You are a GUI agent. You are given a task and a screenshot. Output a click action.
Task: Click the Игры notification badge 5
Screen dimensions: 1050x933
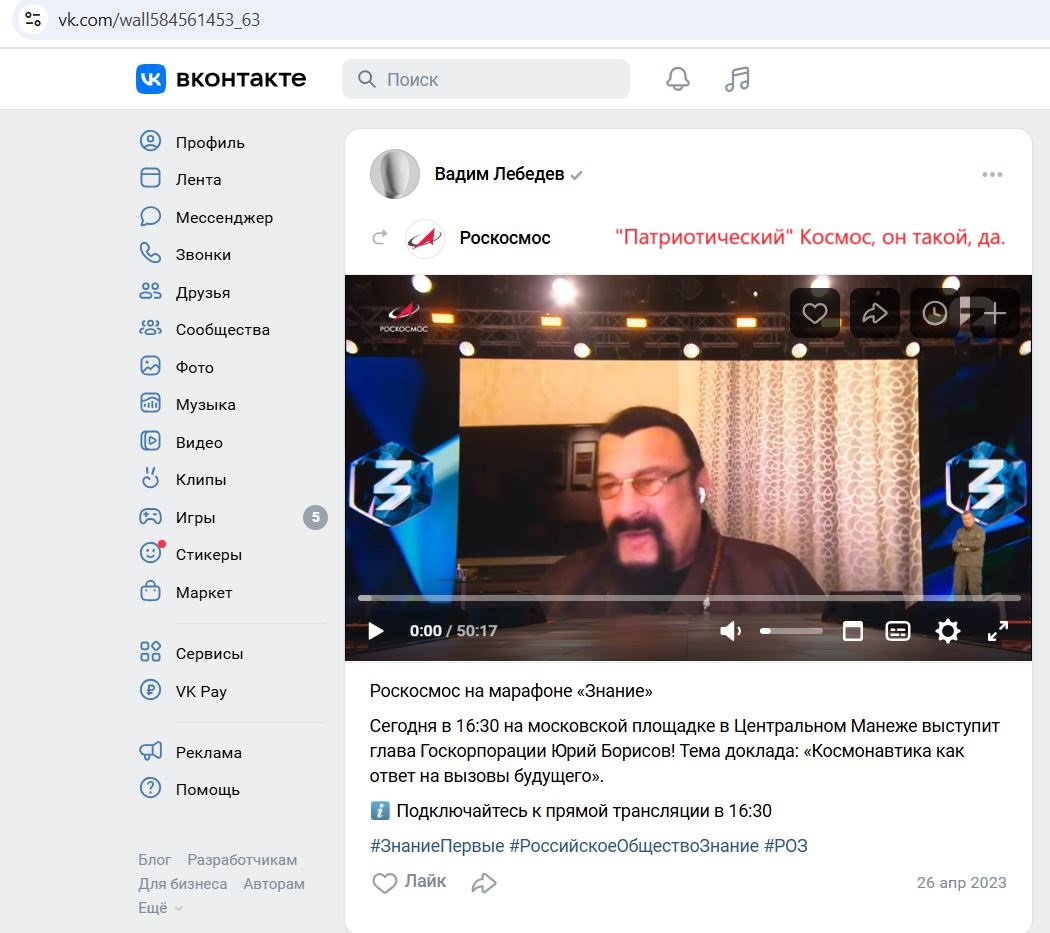[x=315, y=517]
